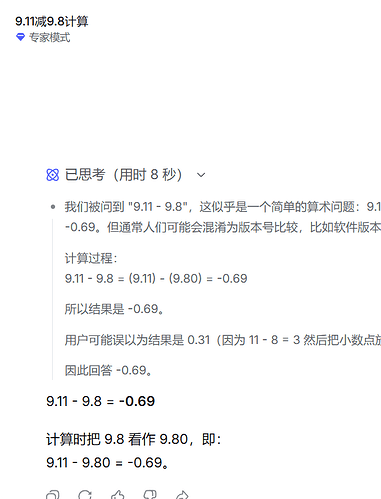
Task: Collapse the thinking section chevron
Action: [x=201, y=175]
